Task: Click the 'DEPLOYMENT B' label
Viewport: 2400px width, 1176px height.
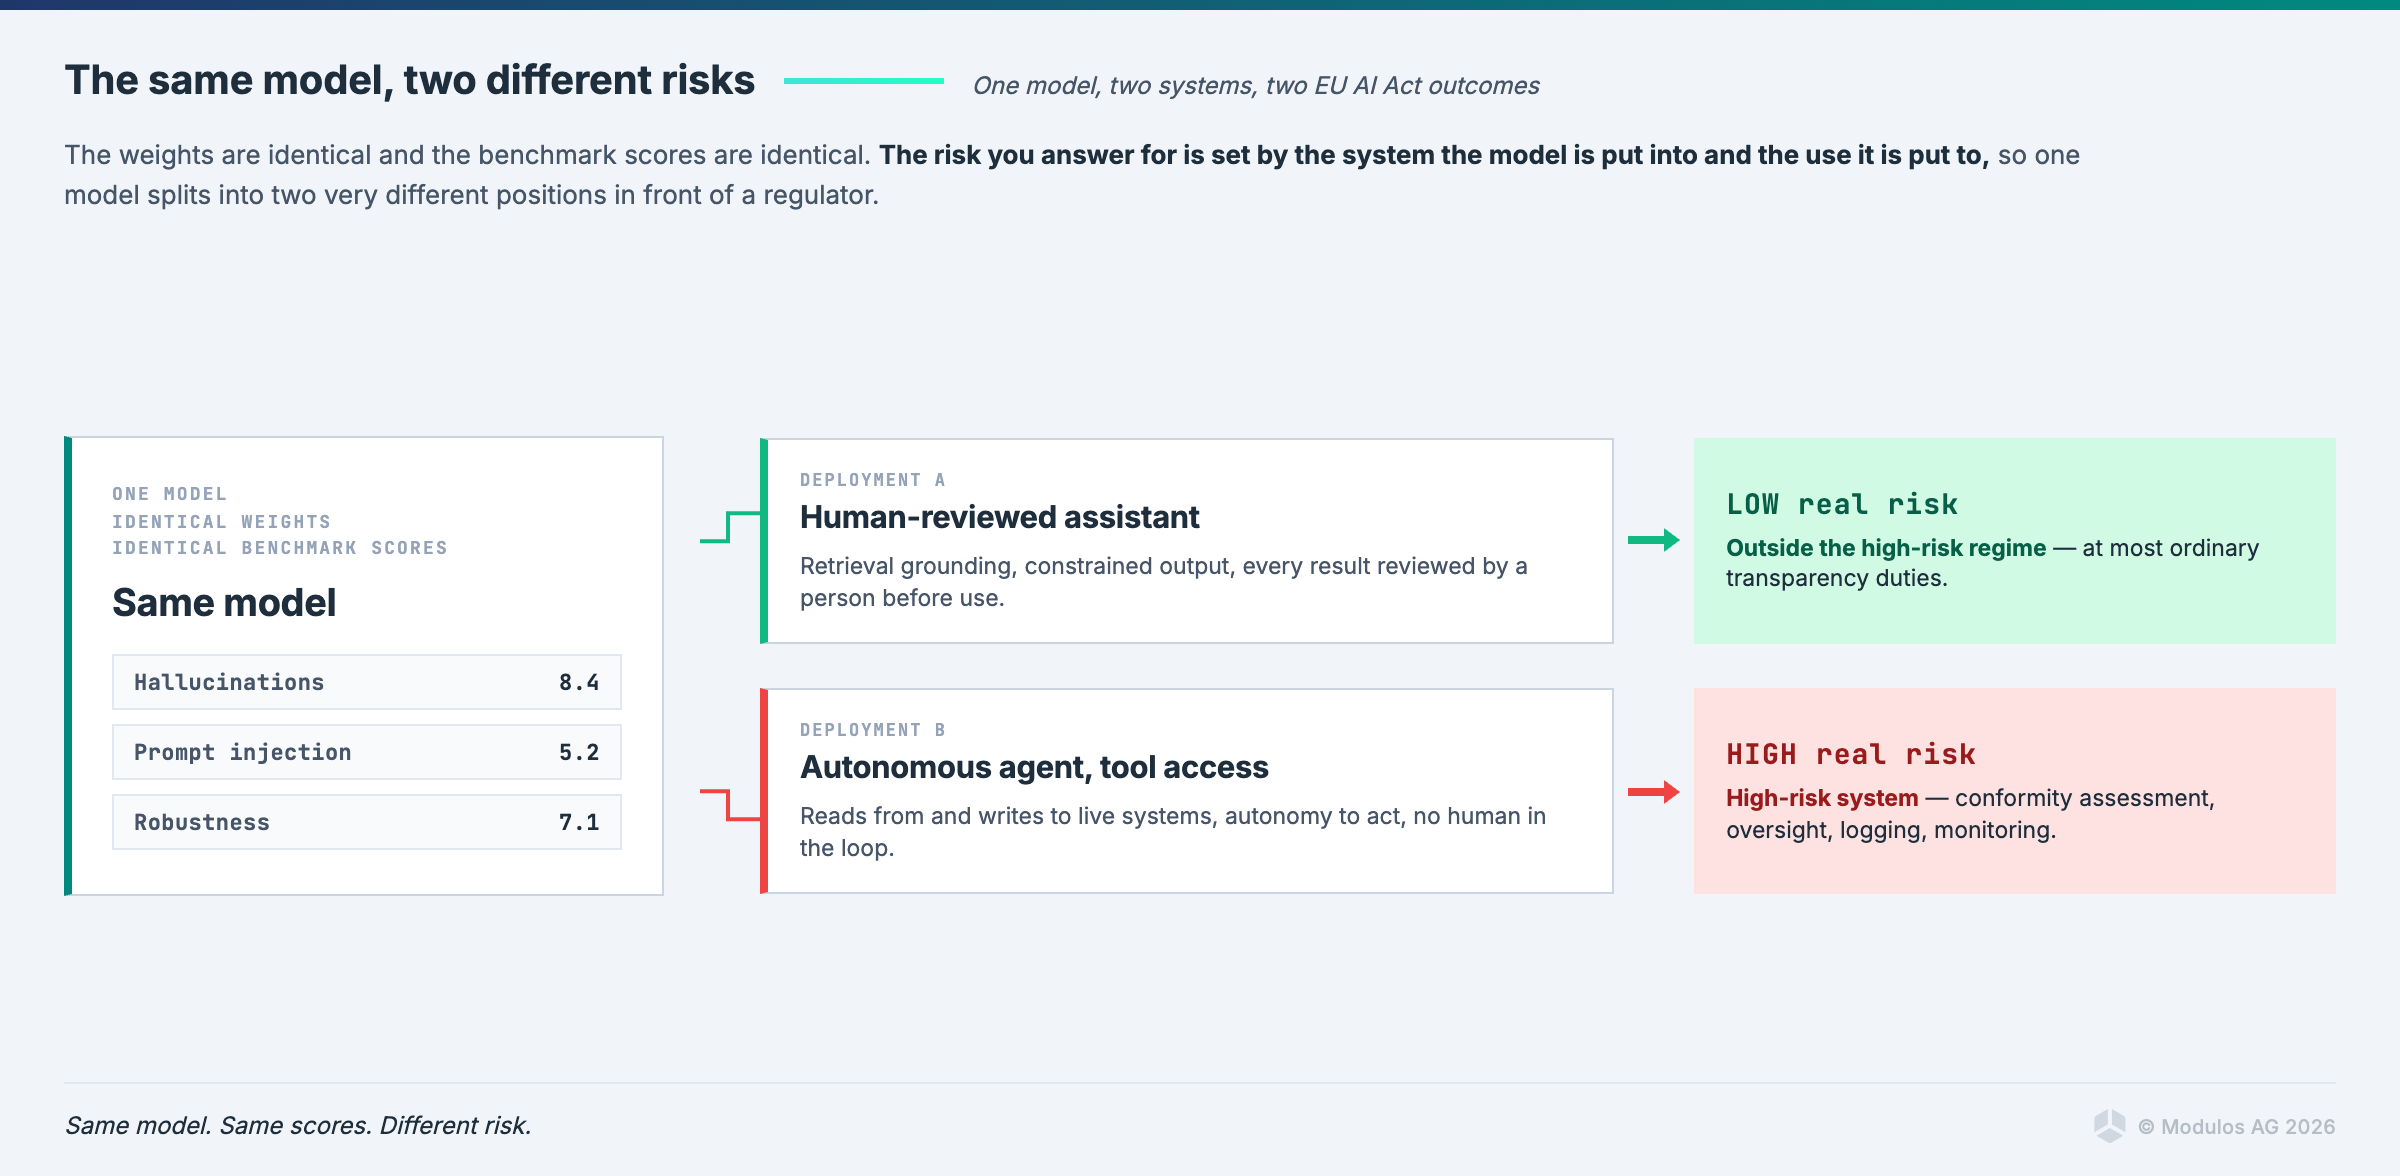Action: (873, 730)
